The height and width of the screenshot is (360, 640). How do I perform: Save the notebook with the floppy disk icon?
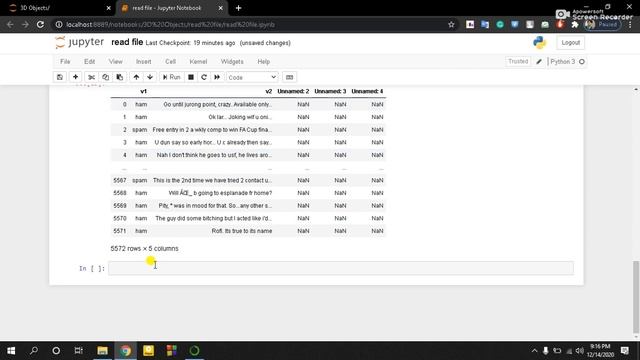pyautogui.click(x=60, y=77)
